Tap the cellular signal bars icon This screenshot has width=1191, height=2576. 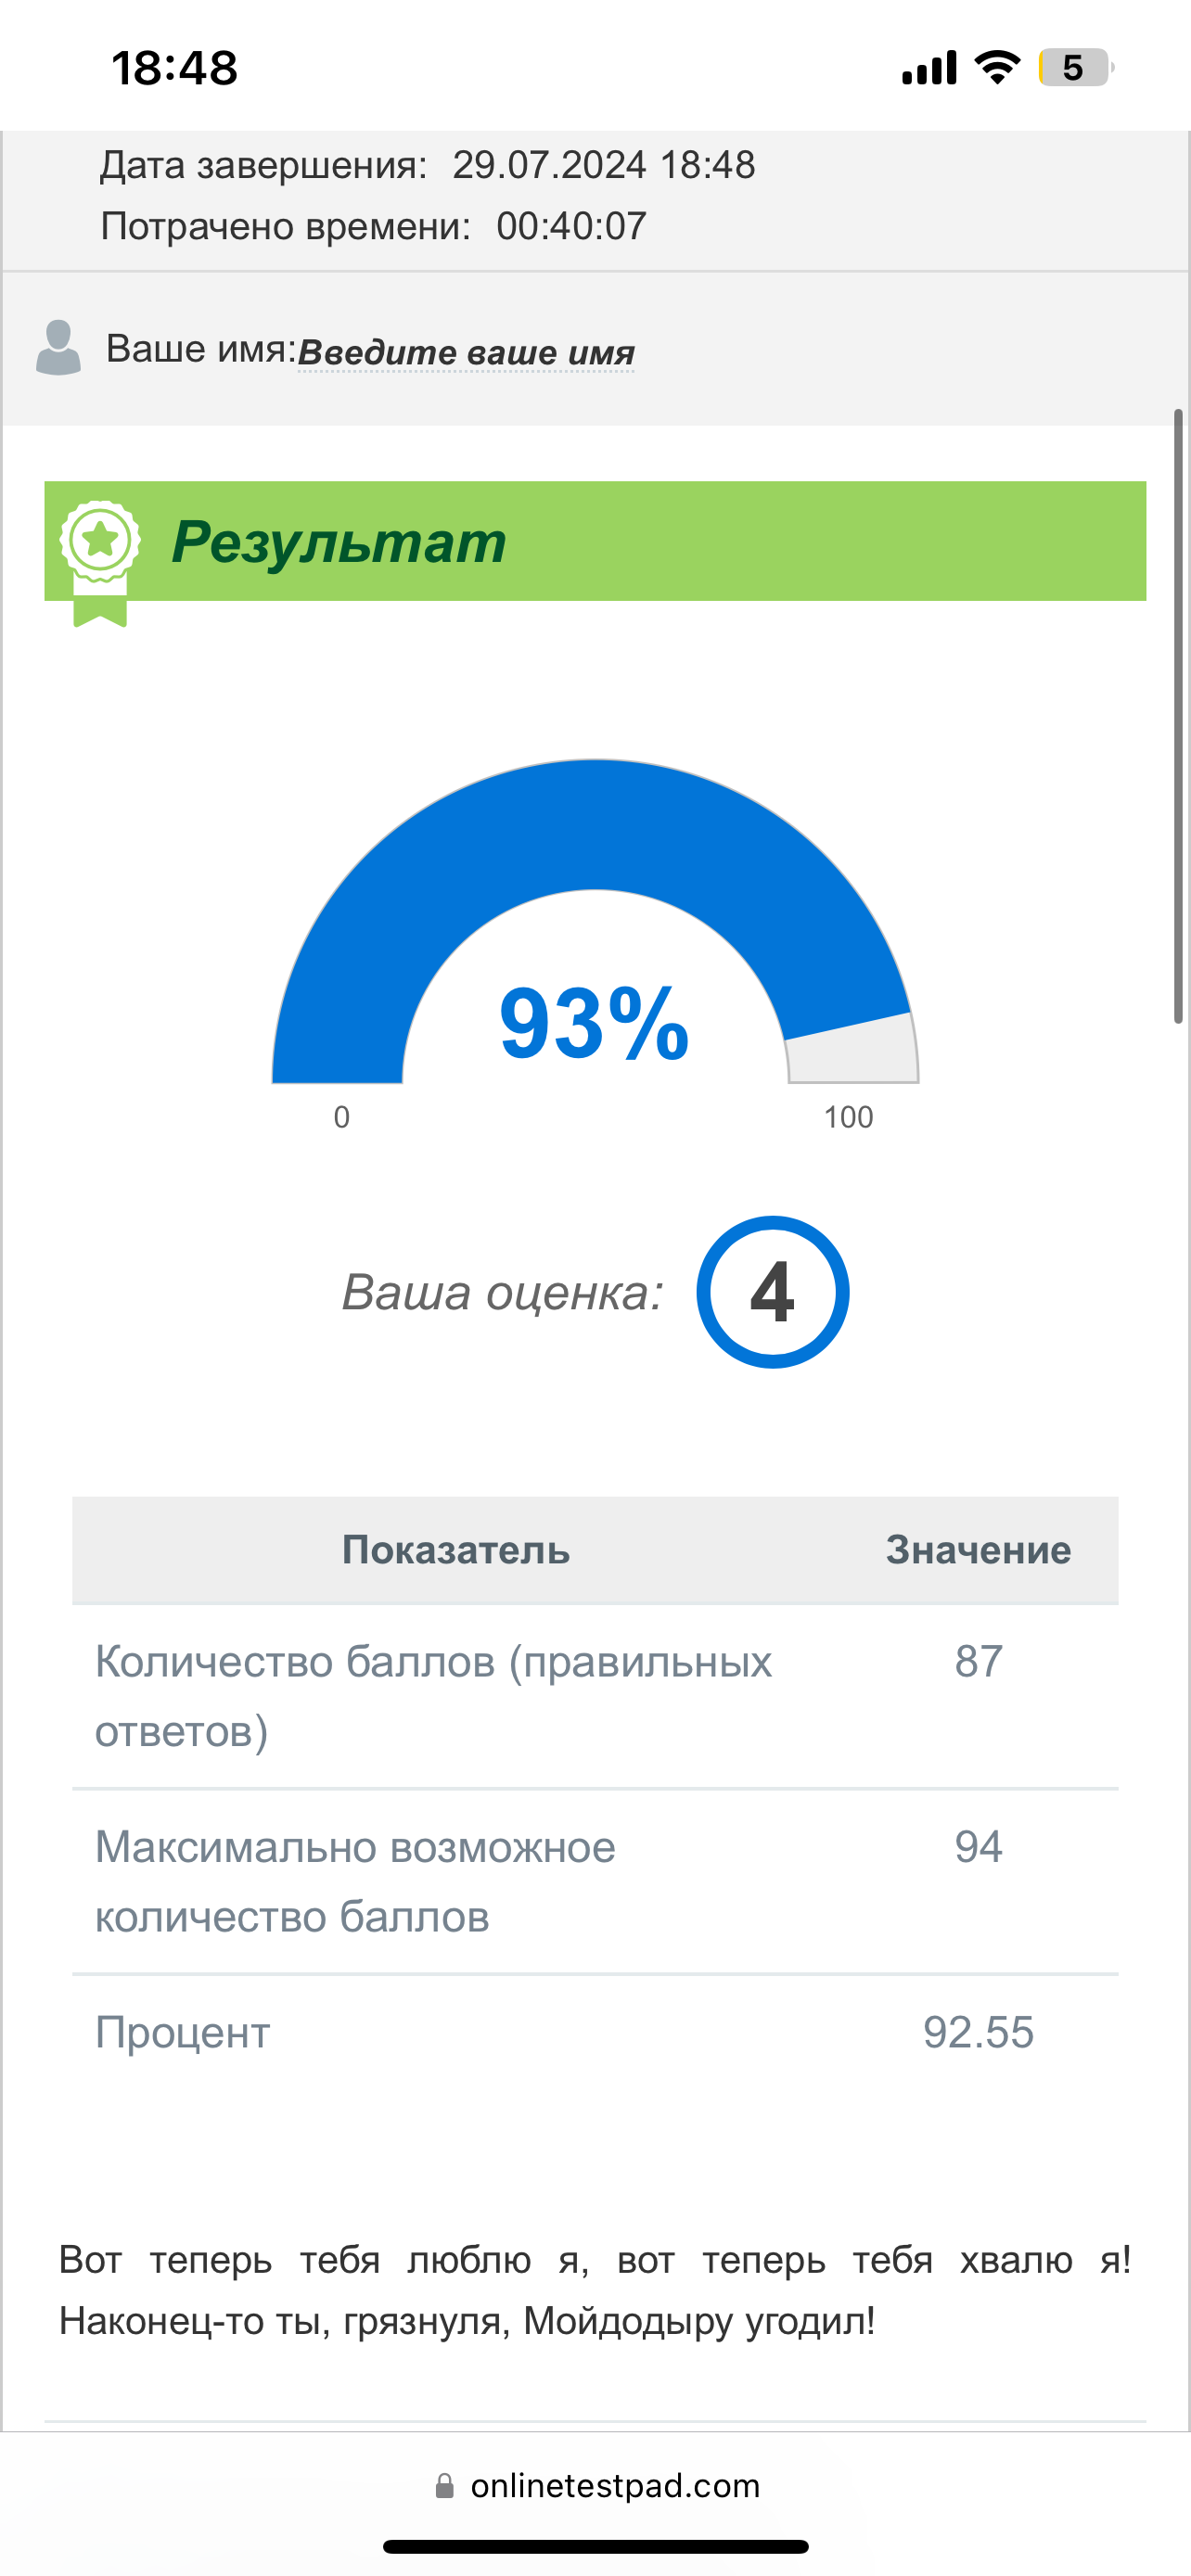pos(929,67)
